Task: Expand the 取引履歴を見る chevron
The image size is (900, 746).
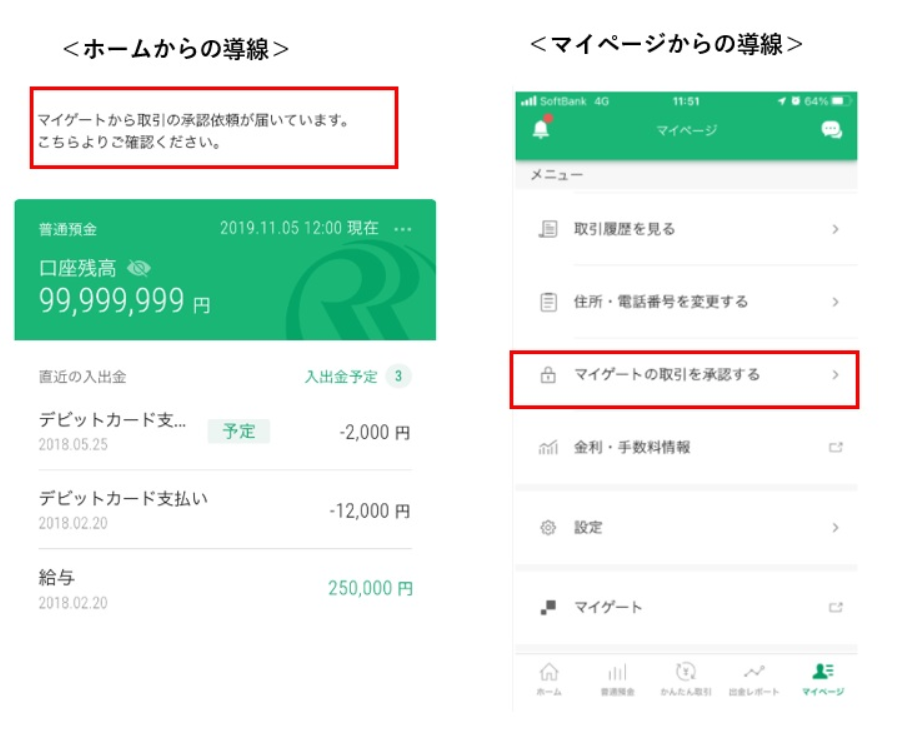Action: (x=836, y=230)
